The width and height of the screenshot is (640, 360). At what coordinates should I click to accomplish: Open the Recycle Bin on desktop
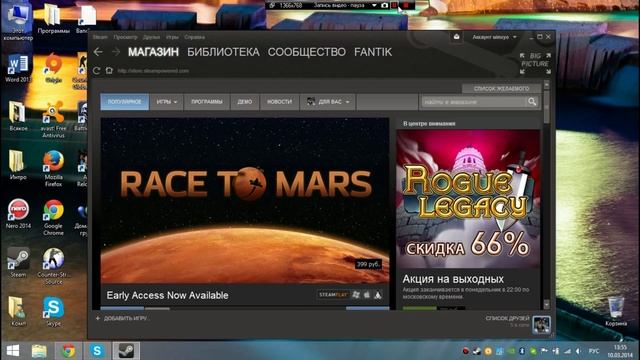pyautogui.click(x=616, y=311)
